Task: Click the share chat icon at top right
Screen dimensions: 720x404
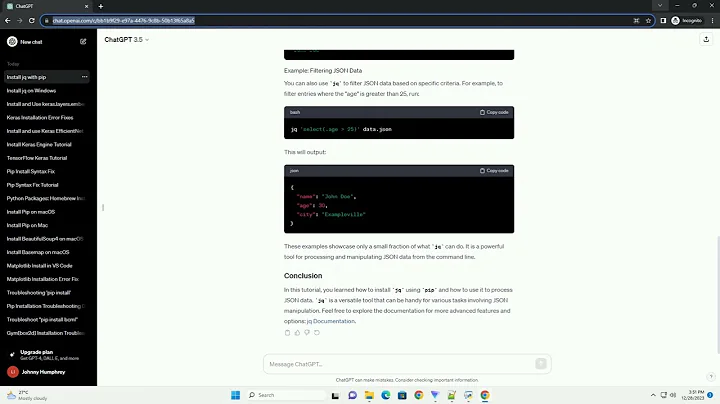Action: coord(706,39)
